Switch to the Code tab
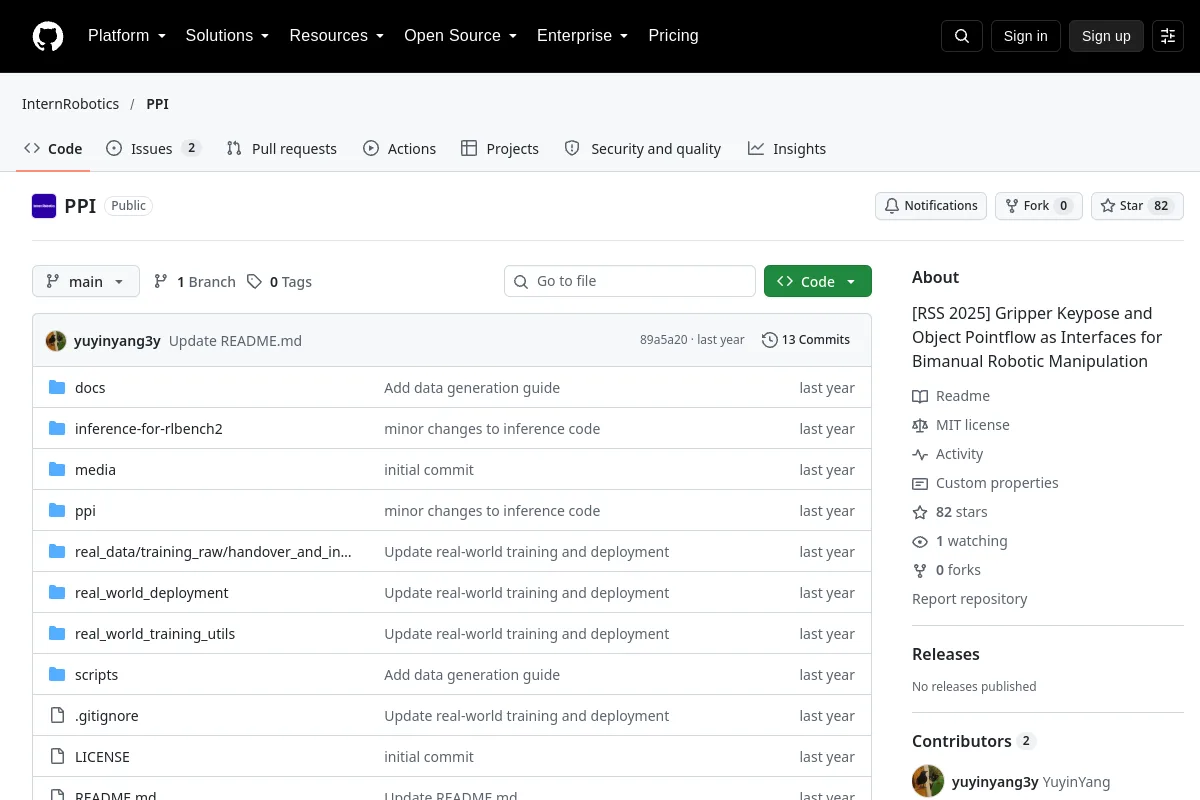This screenshot has height=800, width=1200. [x=53, y=149]
